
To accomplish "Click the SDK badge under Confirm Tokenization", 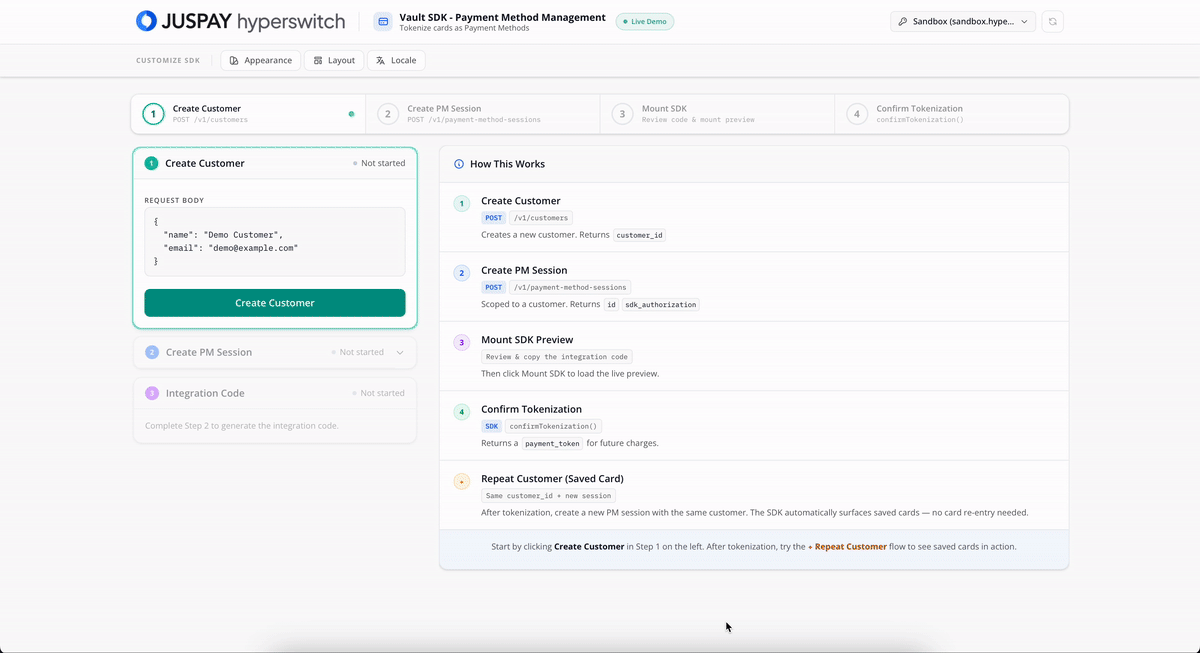I will 491,426.
